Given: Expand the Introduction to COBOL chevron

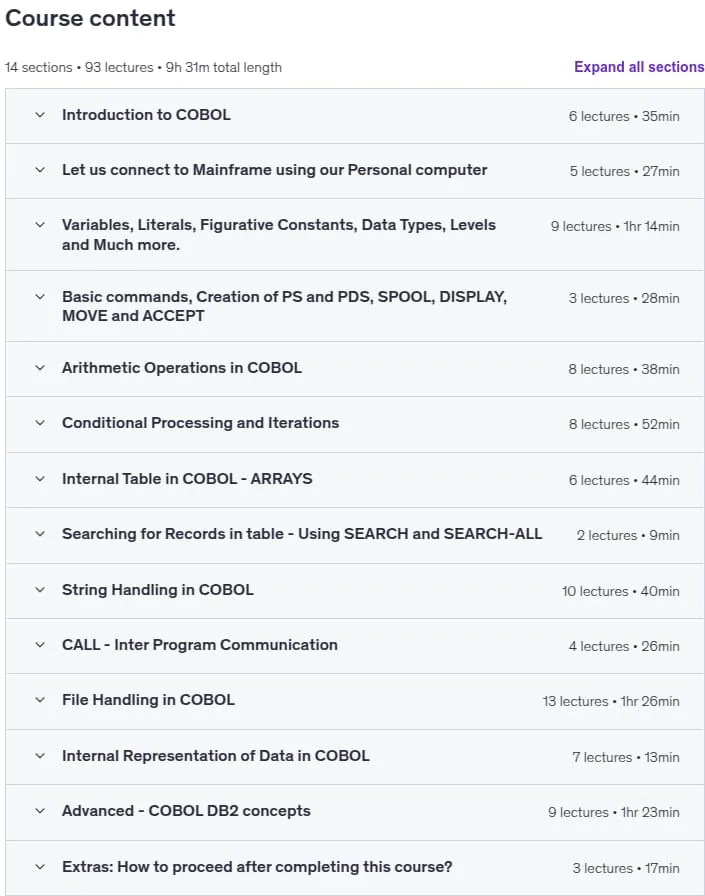Looking at the screenshot, I should [40, 115].
